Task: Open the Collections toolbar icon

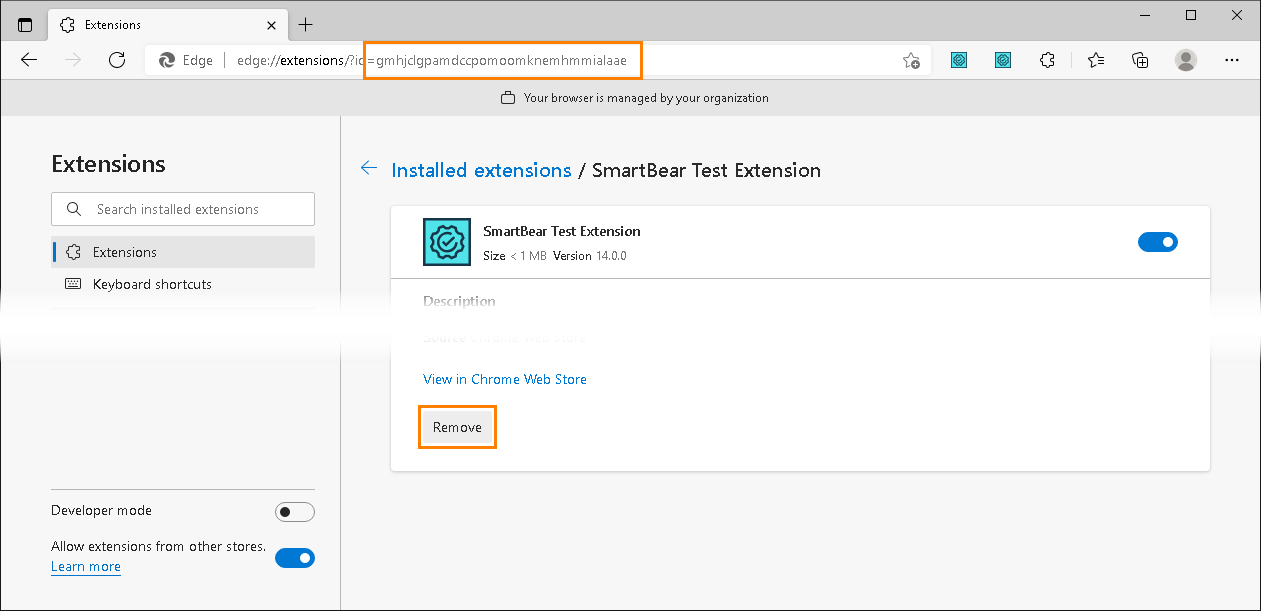Action: click(1140, 60)
